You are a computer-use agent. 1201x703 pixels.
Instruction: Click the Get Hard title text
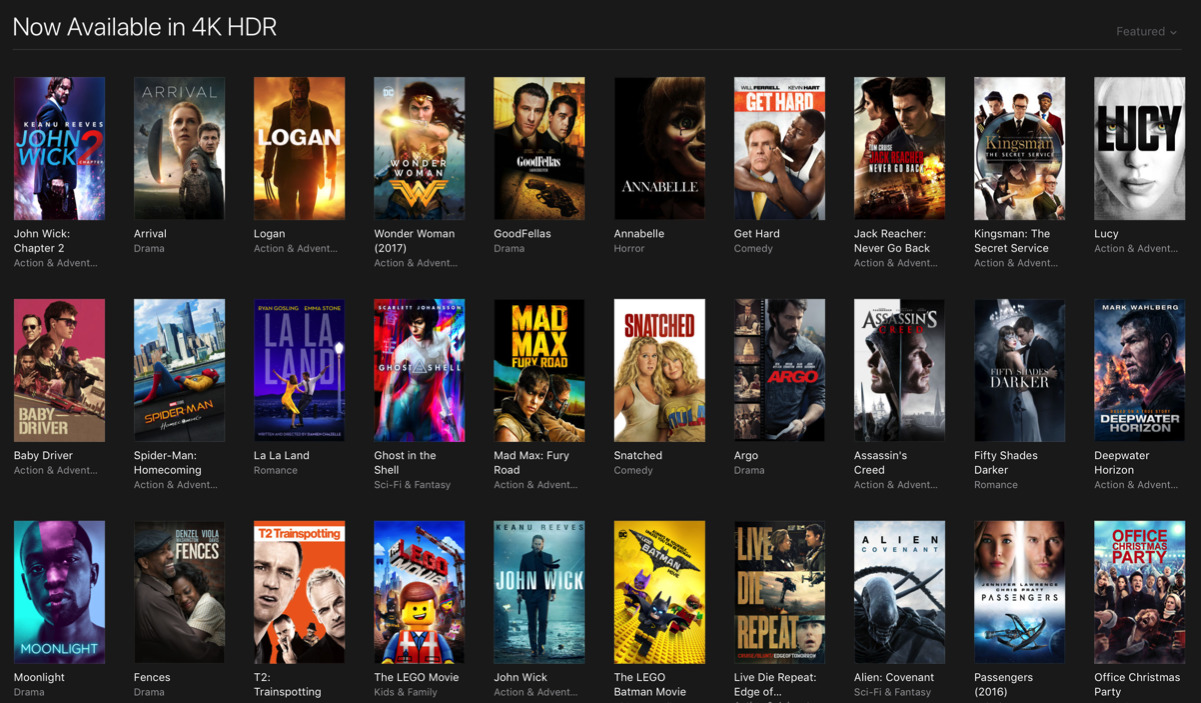(756, 234)
